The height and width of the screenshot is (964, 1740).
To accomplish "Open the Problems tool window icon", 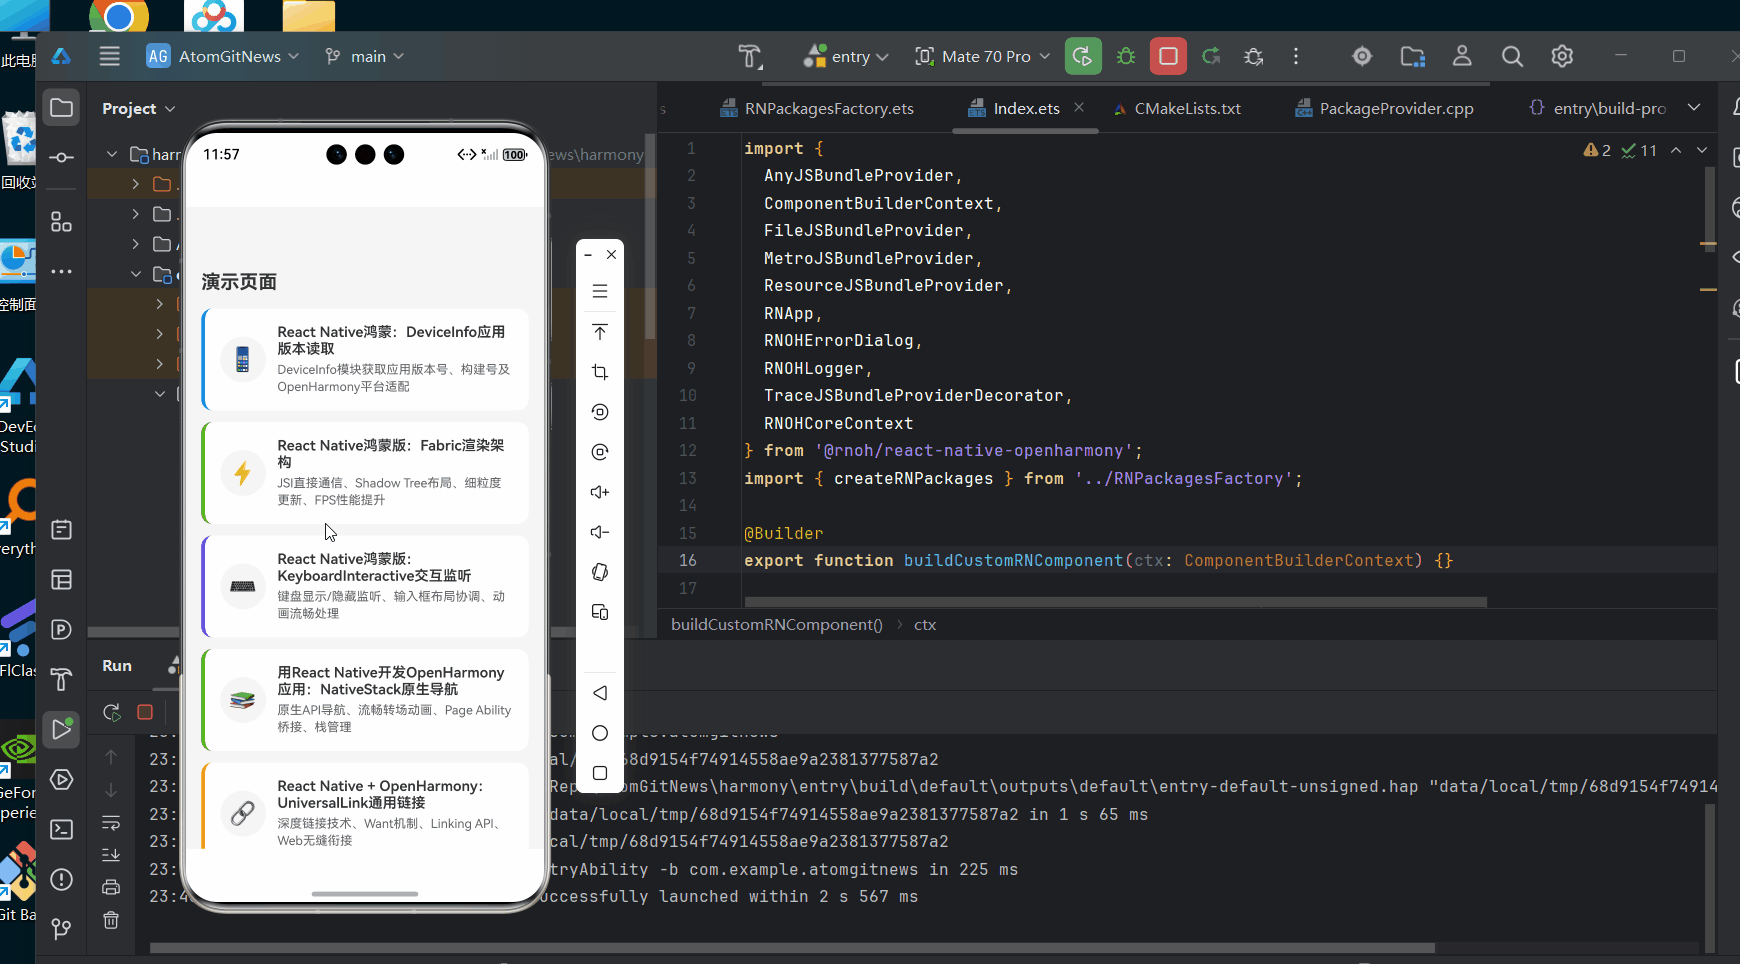I will pyautogui.click(x=61, y=879).
